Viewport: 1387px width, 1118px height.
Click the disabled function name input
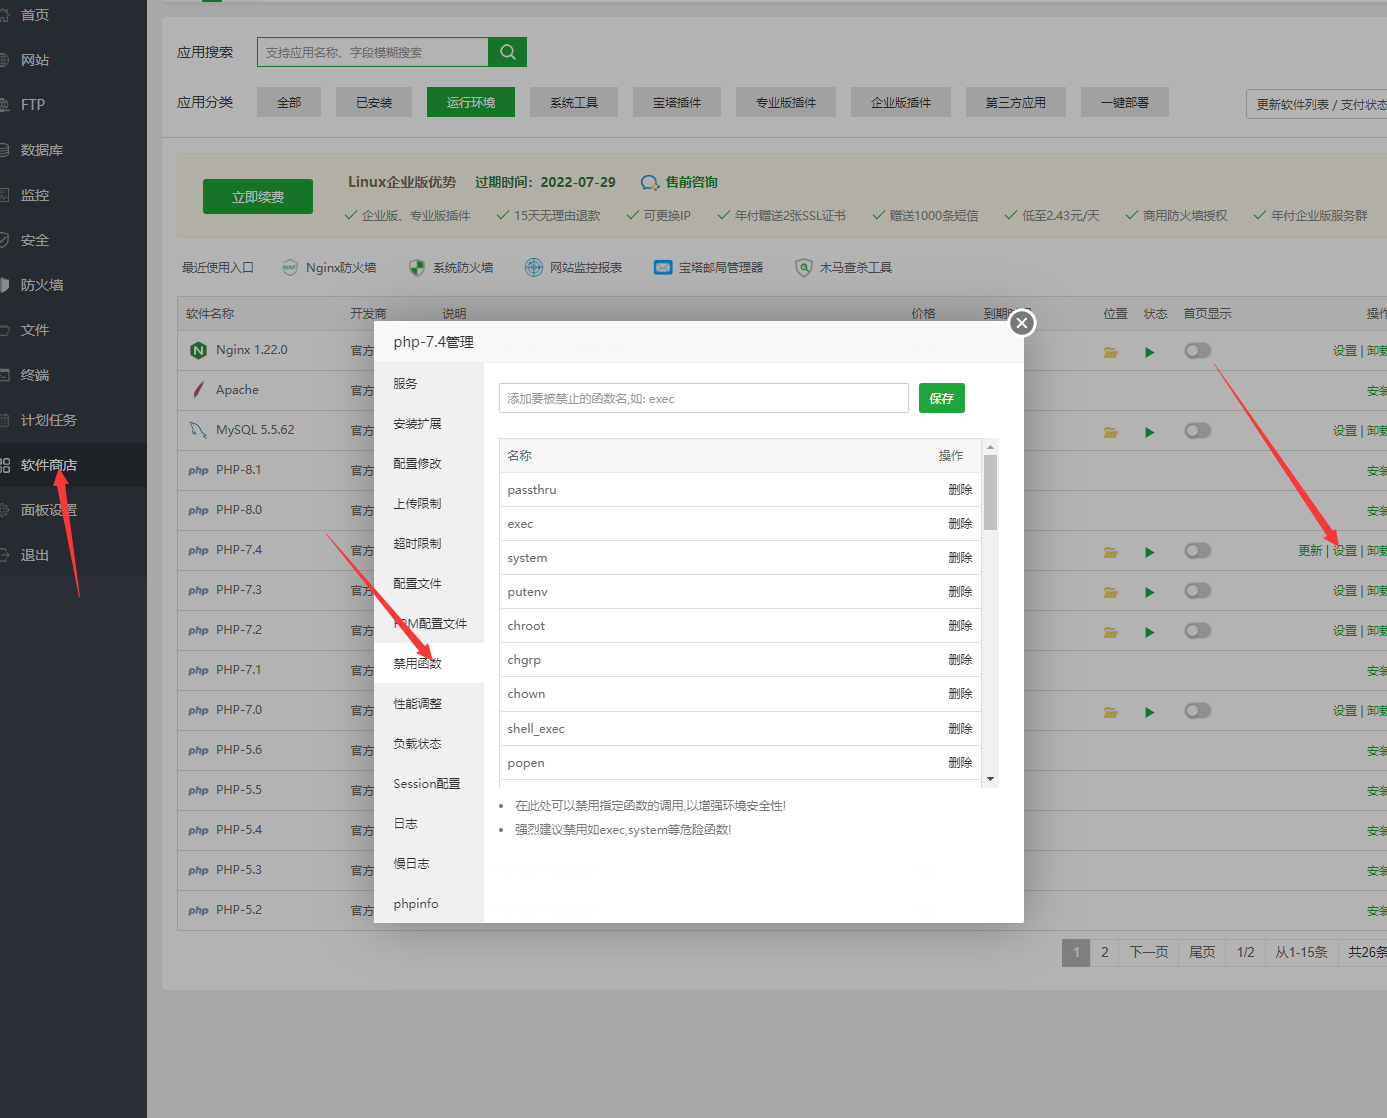click(704, 398)
